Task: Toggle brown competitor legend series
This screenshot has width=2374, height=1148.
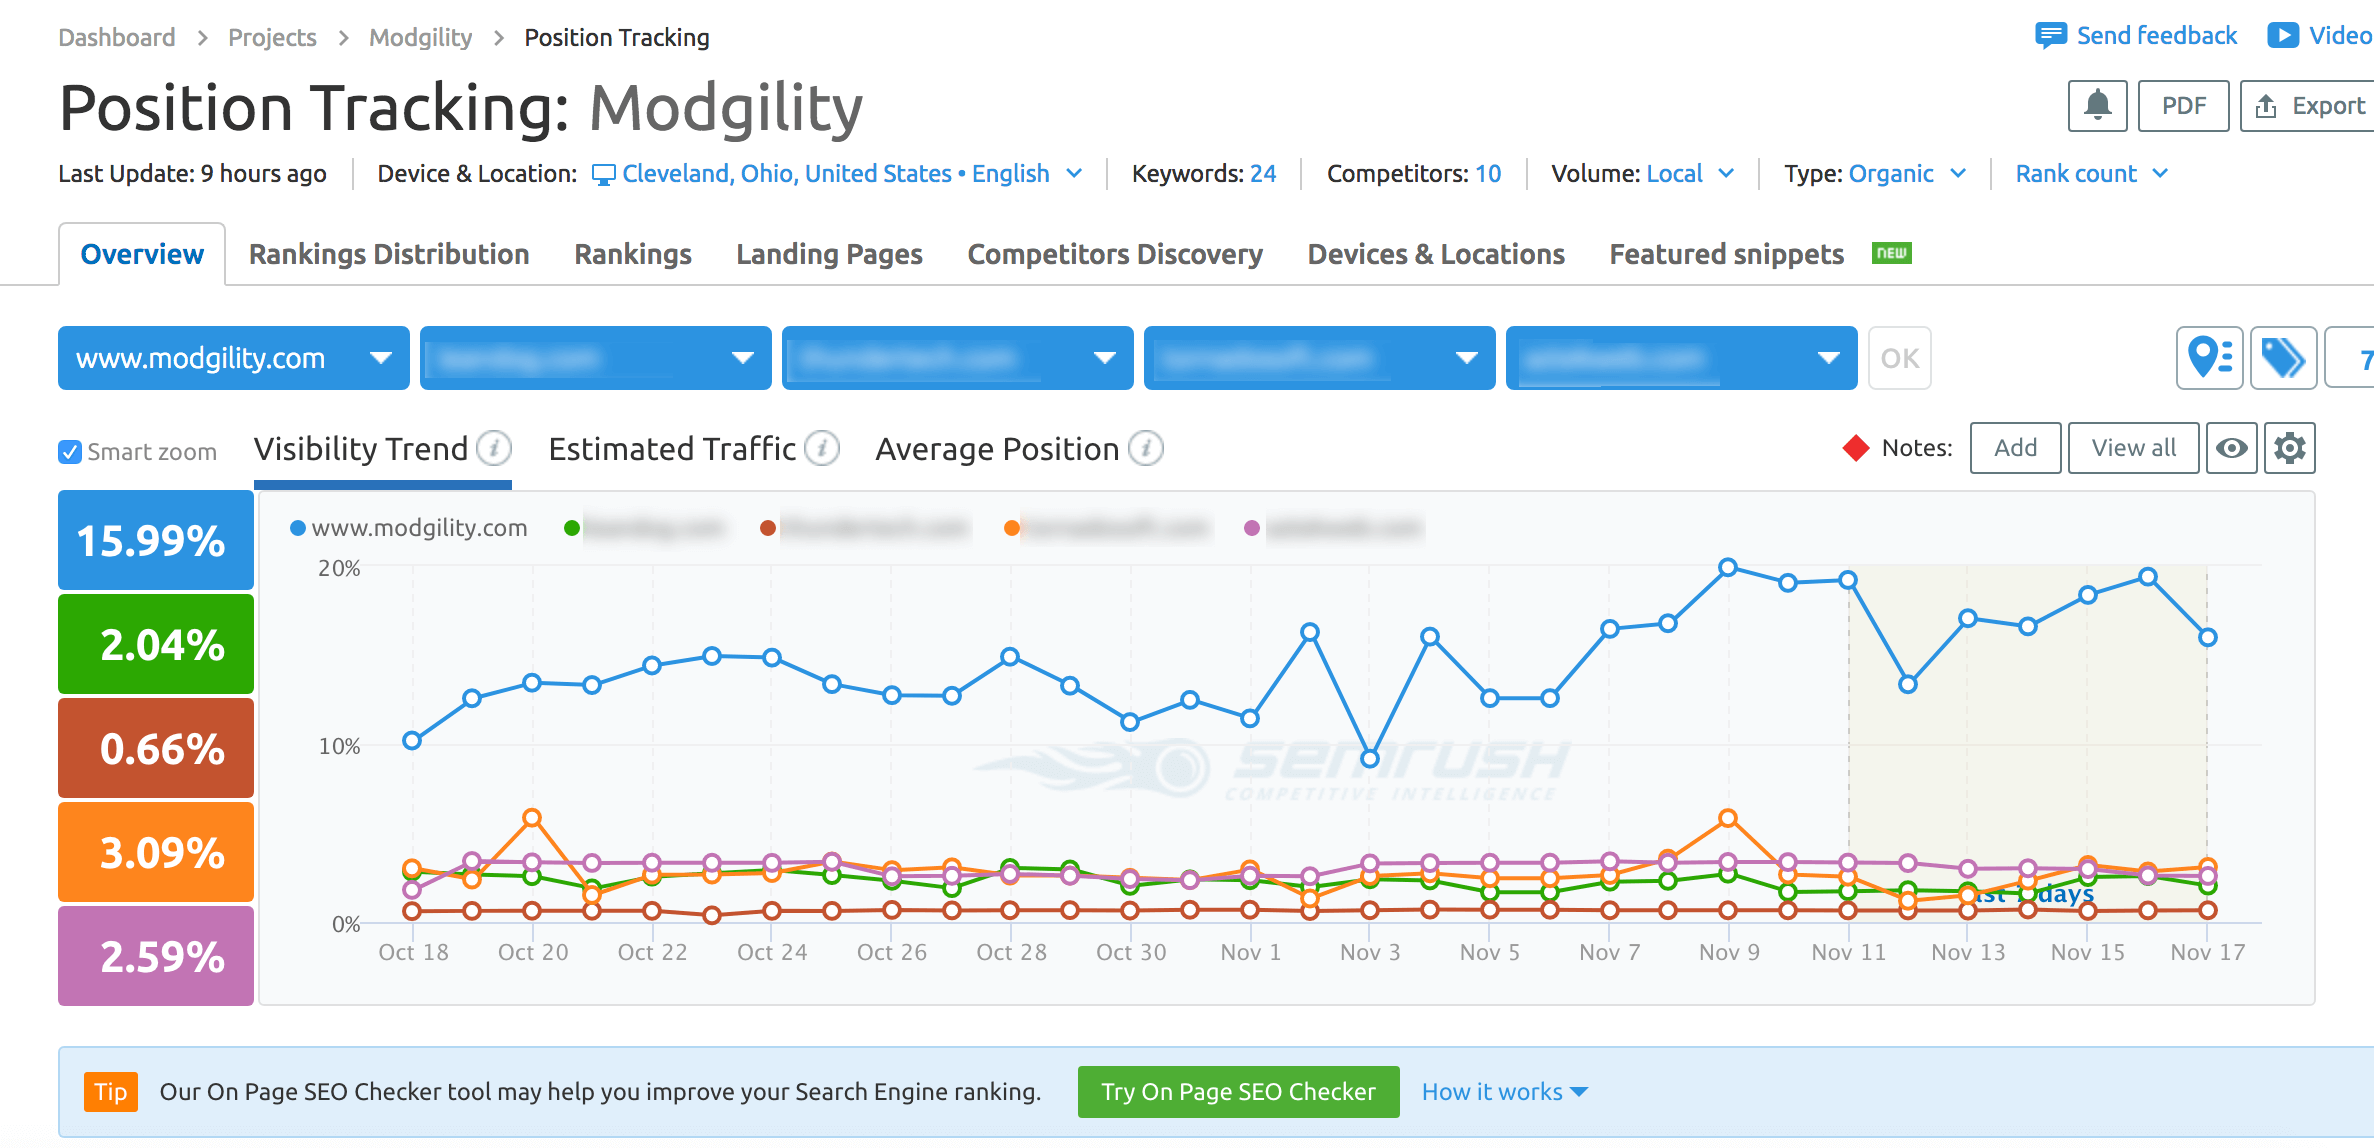Action: coord(864,528)
